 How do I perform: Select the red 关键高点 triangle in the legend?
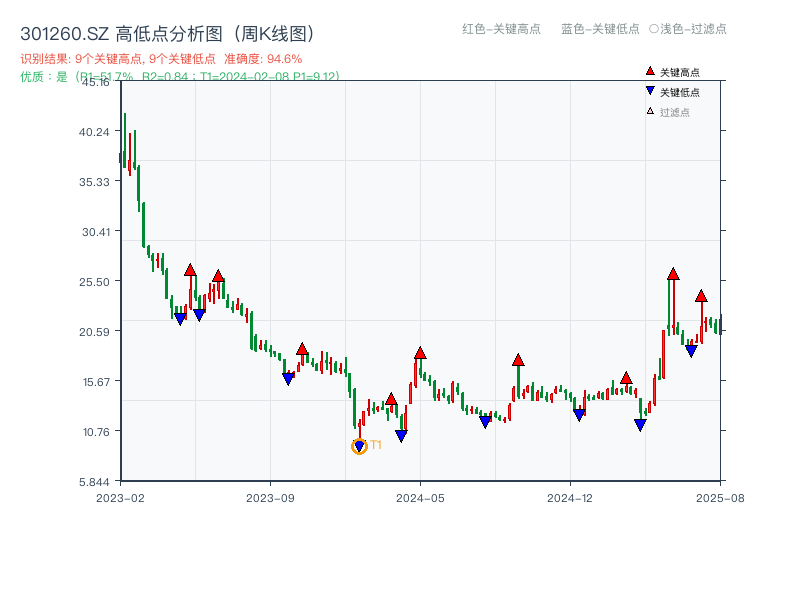(648, 70)
